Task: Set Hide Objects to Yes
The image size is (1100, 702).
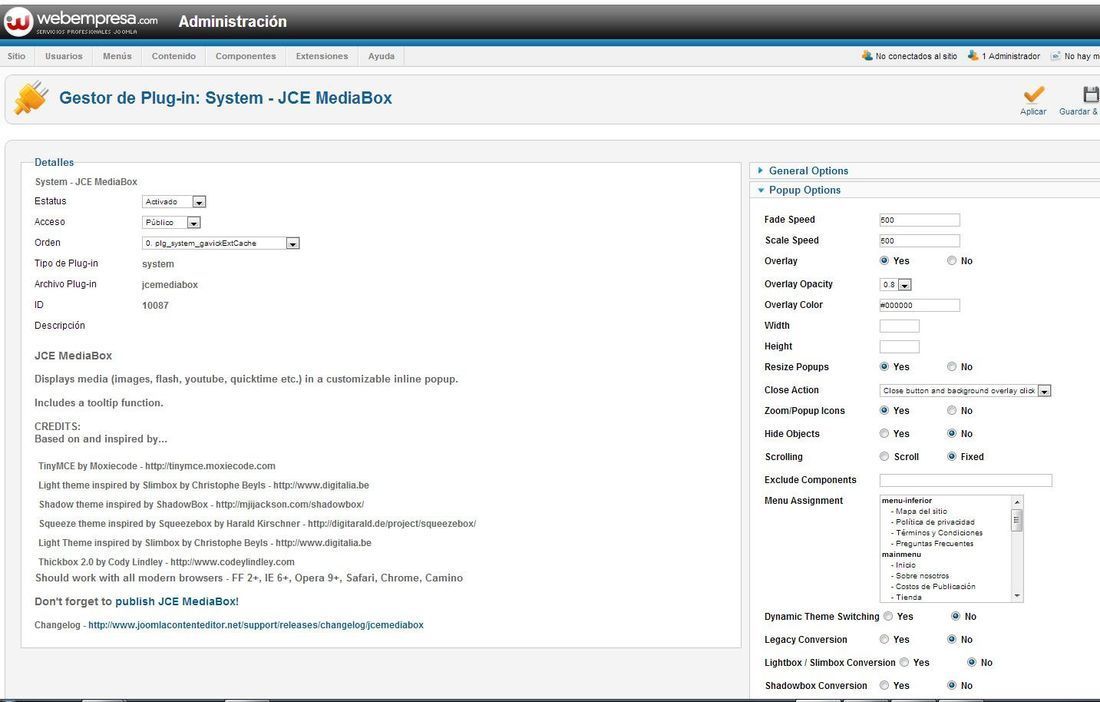Action: 884,433
